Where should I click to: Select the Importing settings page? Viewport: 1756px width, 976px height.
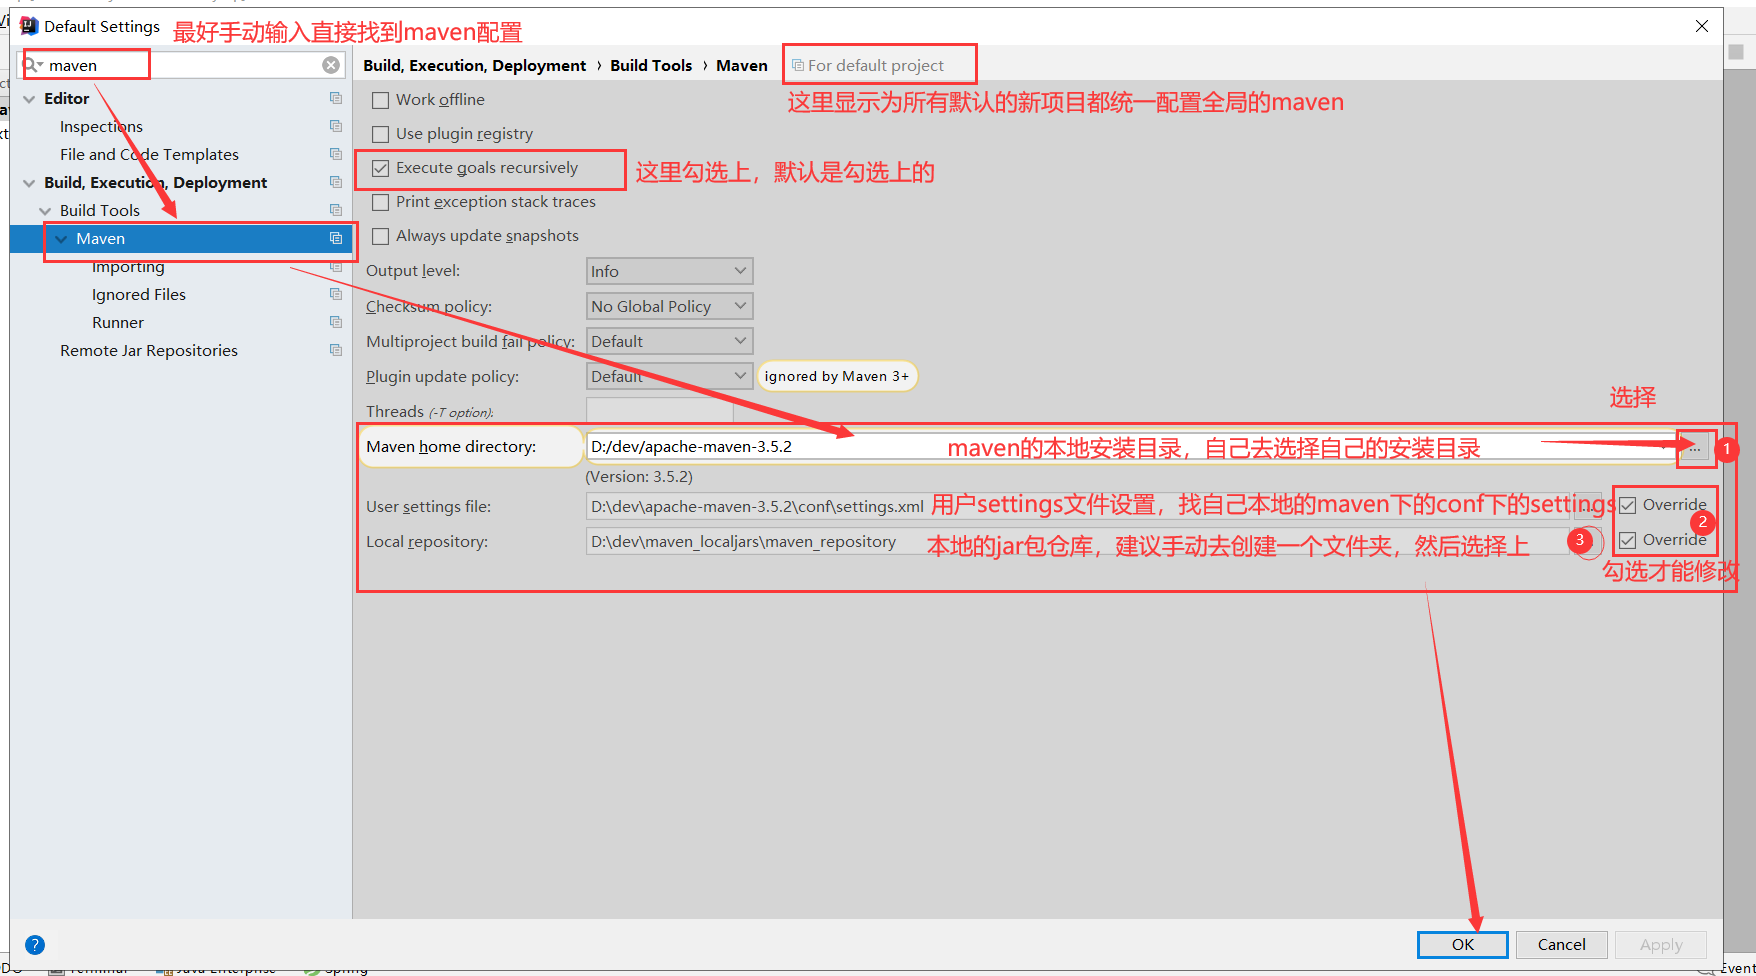(128, 267)
